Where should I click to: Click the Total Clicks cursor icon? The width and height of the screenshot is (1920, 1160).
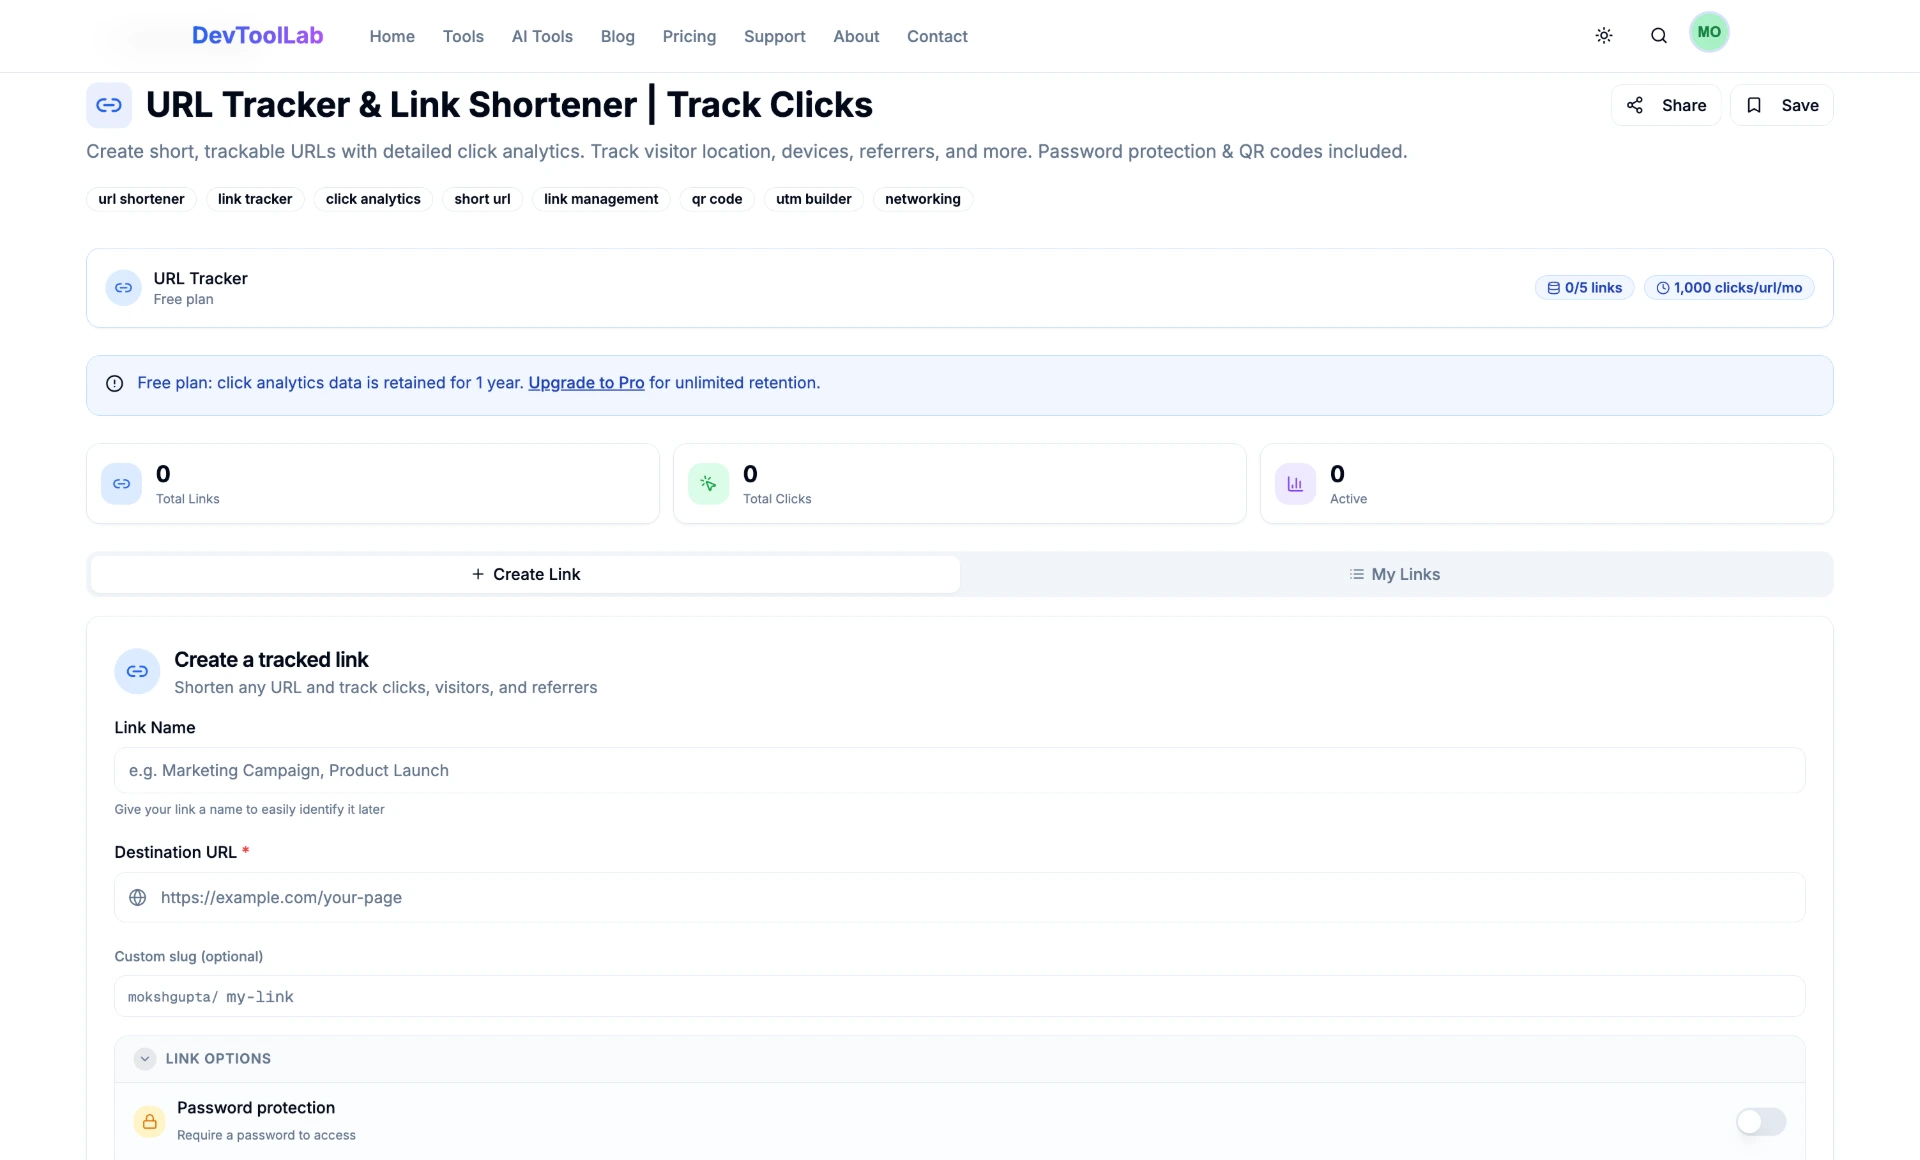tap(708, 484)
